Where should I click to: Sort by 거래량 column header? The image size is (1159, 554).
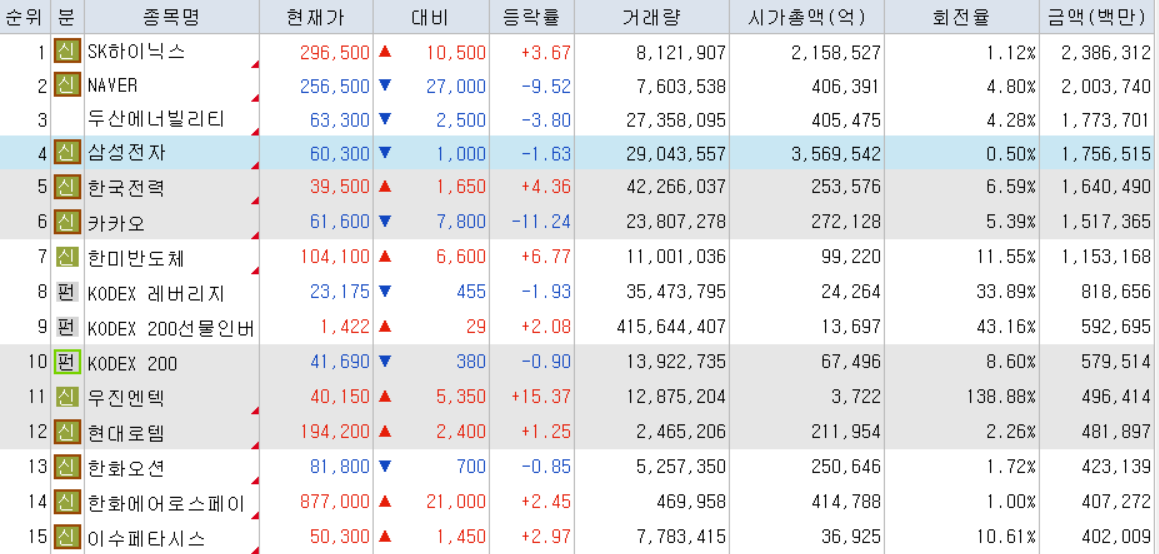click(x=651, y=16)
